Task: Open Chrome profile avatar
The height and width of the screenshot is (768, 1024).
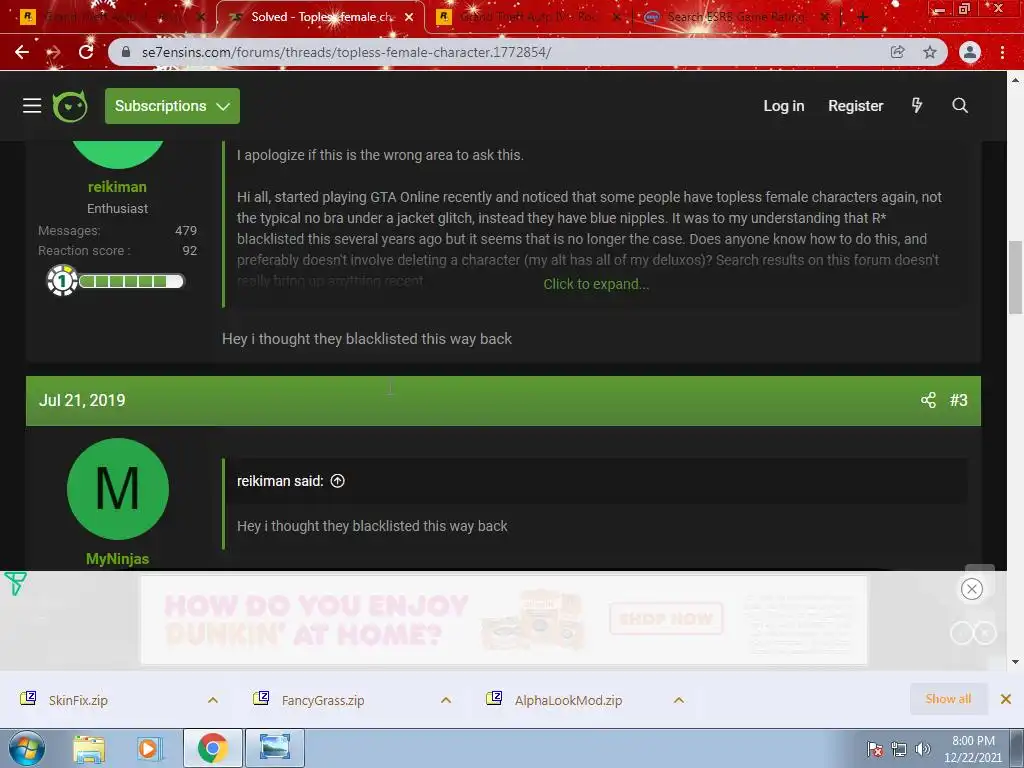Action: (970, 52)
